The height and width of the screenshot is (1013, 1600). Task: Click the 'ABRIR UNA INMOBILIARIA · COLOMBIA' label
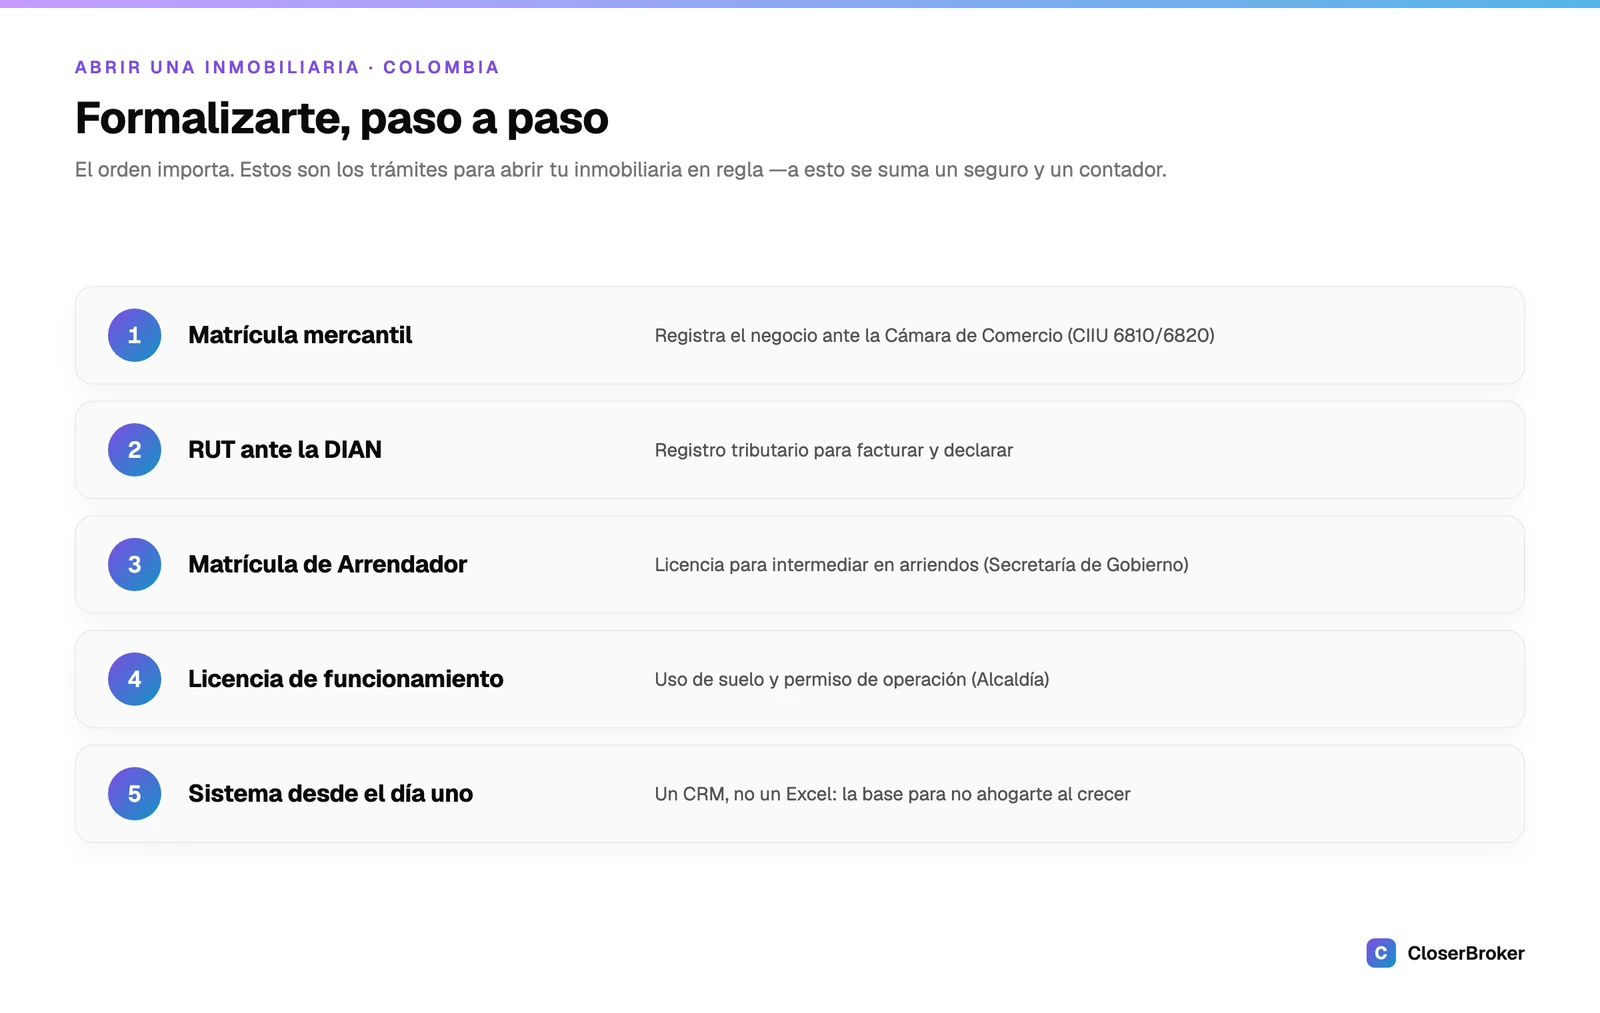point(287,67)
